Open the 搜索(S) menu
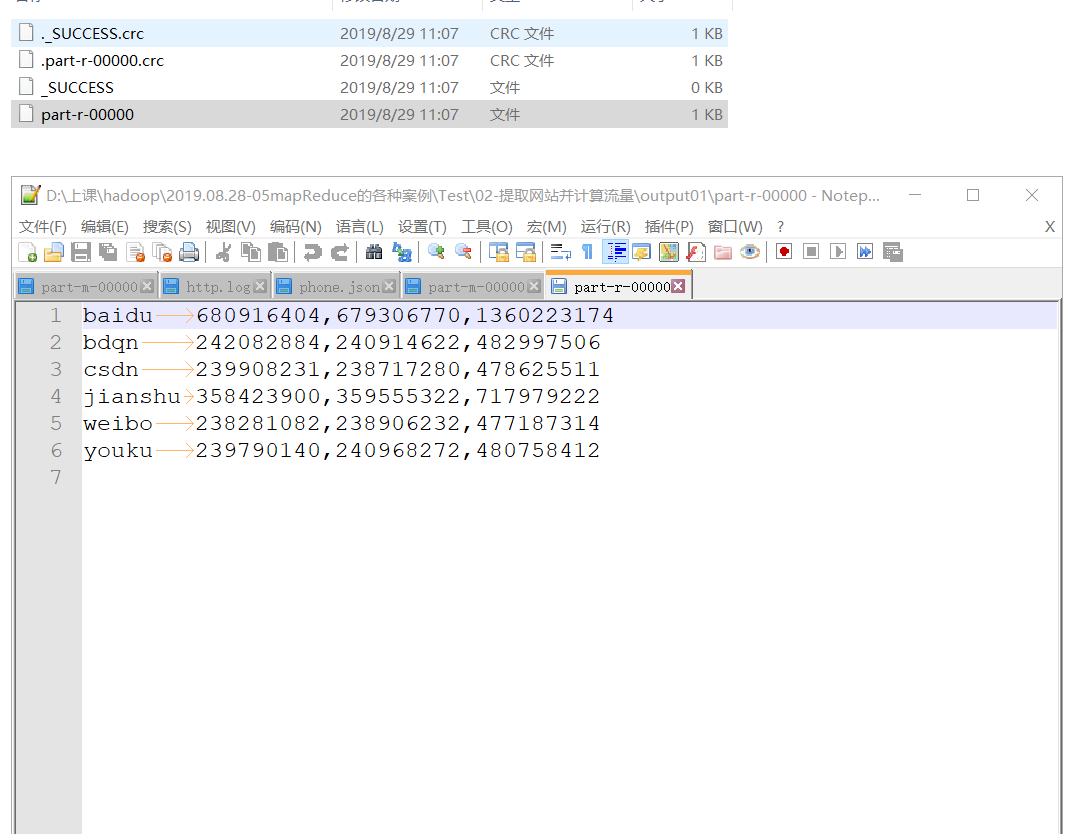 (167, 226)
